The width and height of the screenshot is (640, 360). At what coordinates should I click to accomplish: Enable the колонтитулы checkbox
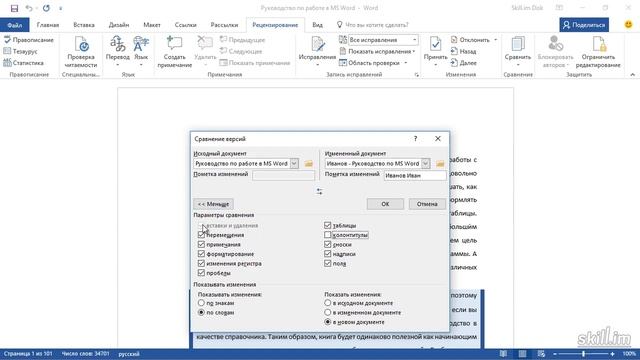(327, 235)
